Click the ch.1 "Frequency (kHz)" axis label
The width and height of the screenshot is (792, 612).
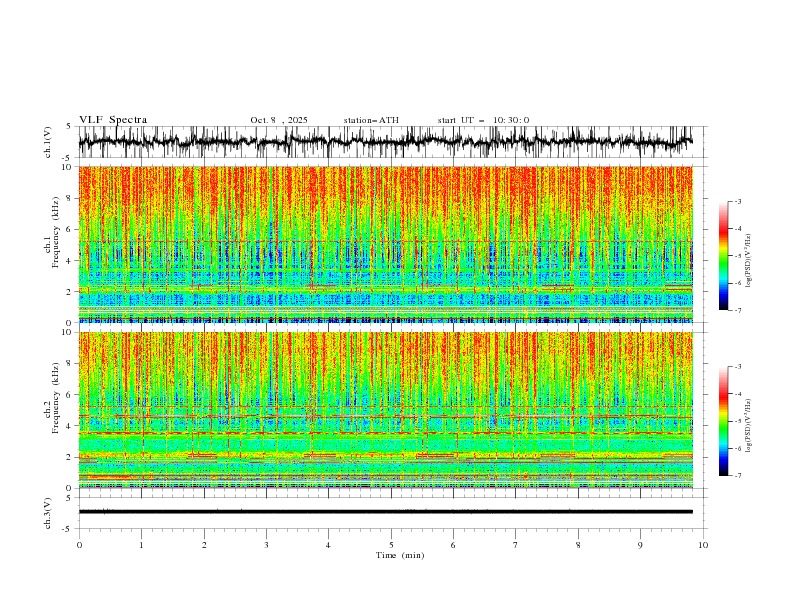pos(55,233)
